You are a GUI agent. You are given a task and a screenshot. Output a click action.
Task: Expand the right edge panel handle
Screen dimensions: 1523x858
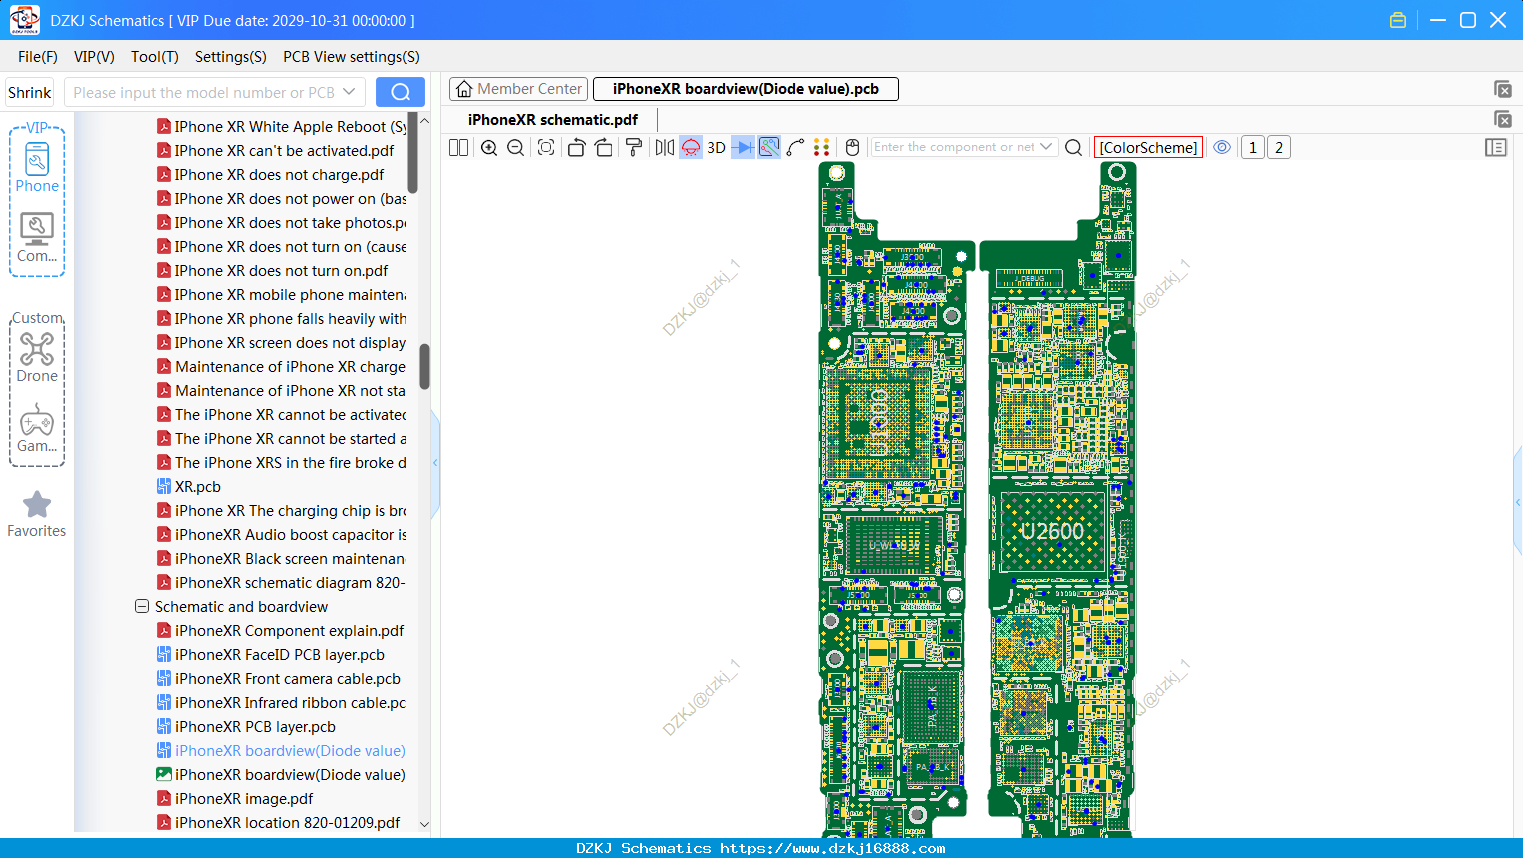point(1518,503)
